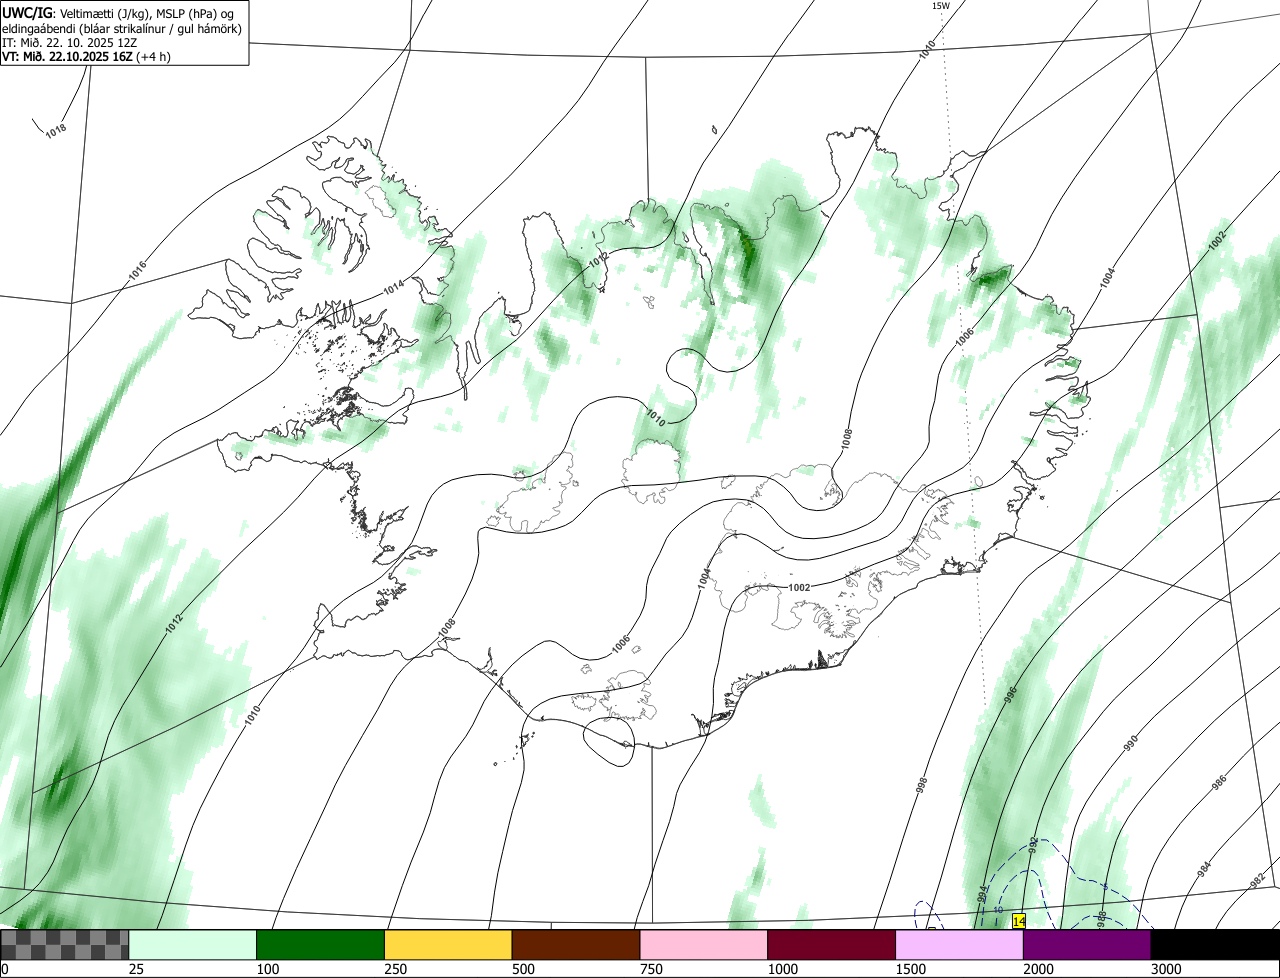Pick the light pink 750–1000 legend swatch
Image resolution: width=1280 pixels, height=978 pixels.
(x=703, y=945)
